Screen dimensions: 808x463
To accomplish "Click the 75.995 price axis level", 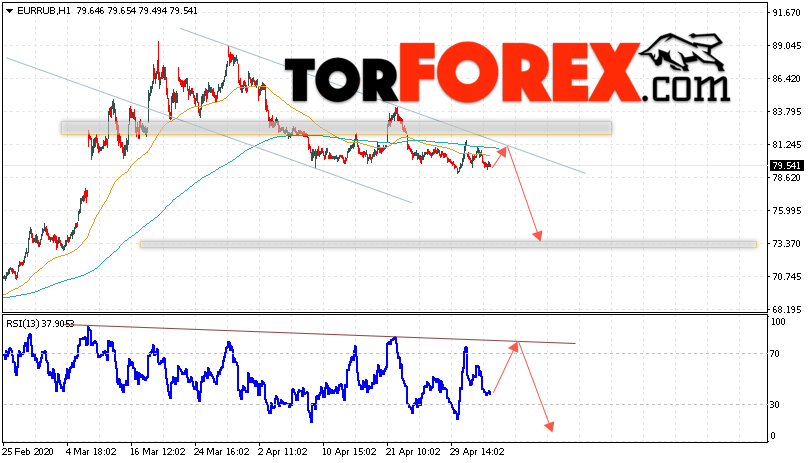I will 787,210.
